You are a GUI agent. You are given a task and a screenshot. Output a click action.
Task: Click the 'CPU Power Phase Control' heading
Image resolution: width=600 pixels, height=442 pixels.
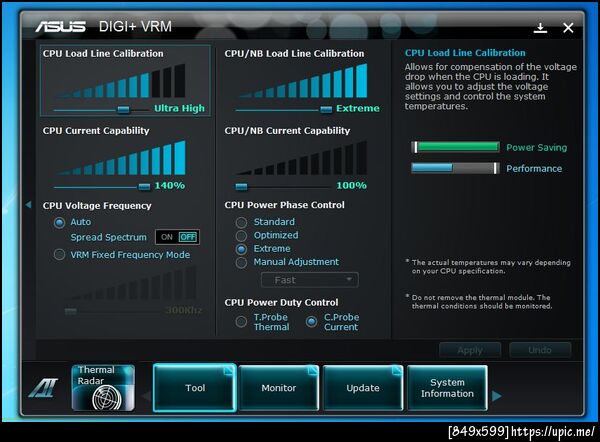(x=285, y=205)
